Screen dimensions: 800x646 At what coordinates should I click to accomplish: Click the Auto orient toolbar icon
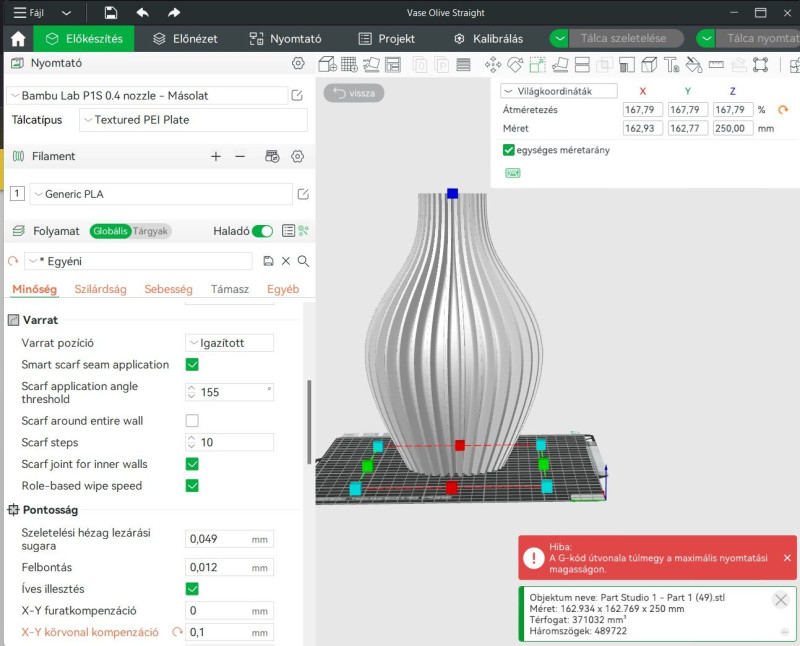point(371,64)
